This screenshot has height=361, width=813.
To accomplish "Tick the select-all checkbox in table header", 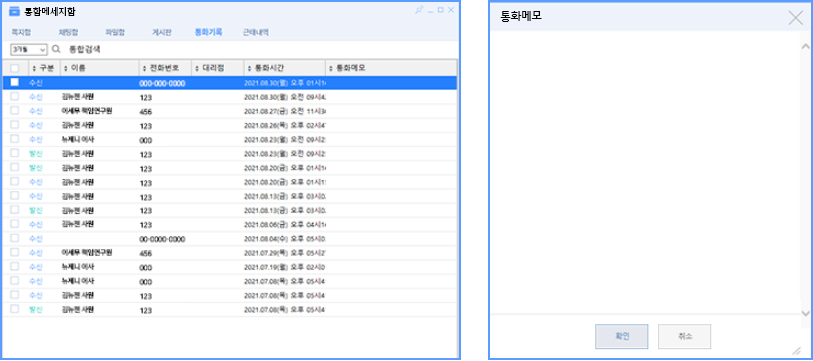I will tap(15, 68).
